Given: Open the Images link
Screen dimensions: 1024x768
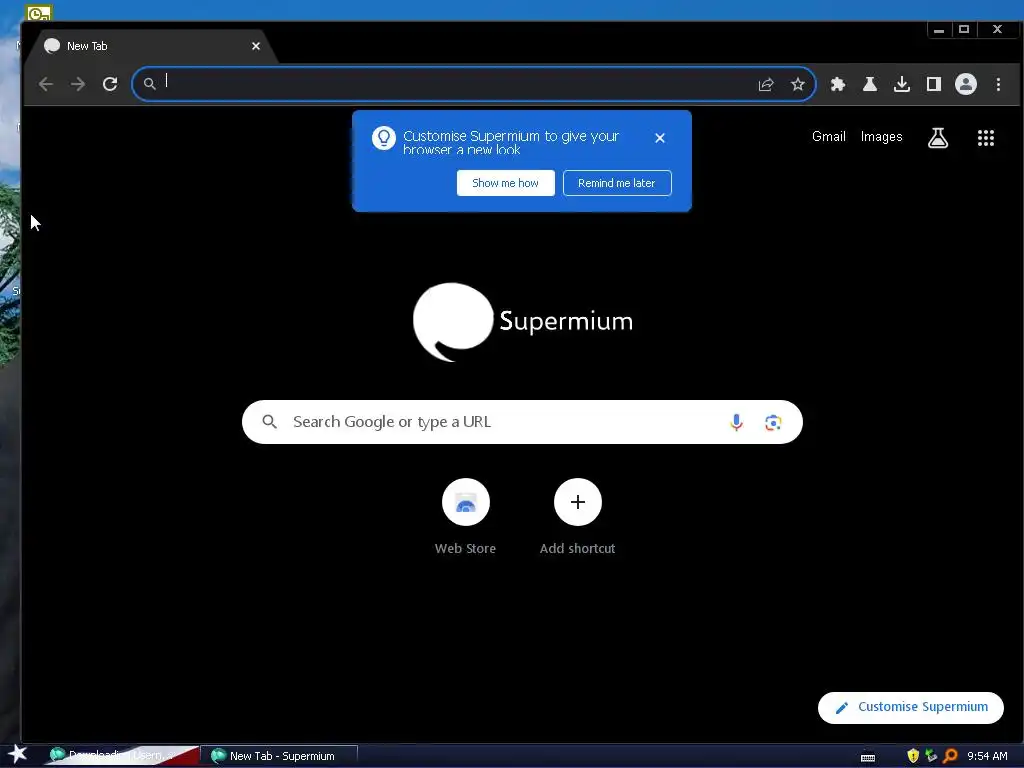Looking at the screenshot, I should point(881,136).
